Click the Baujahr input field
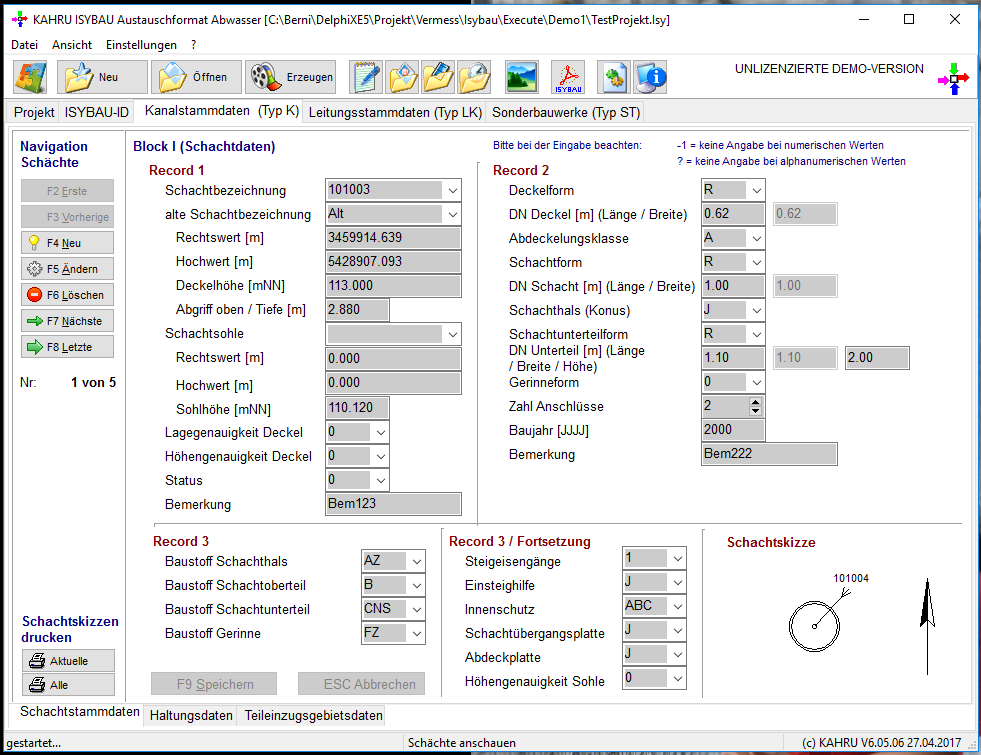This screenshot has height=755, width=981. (733, 430)
